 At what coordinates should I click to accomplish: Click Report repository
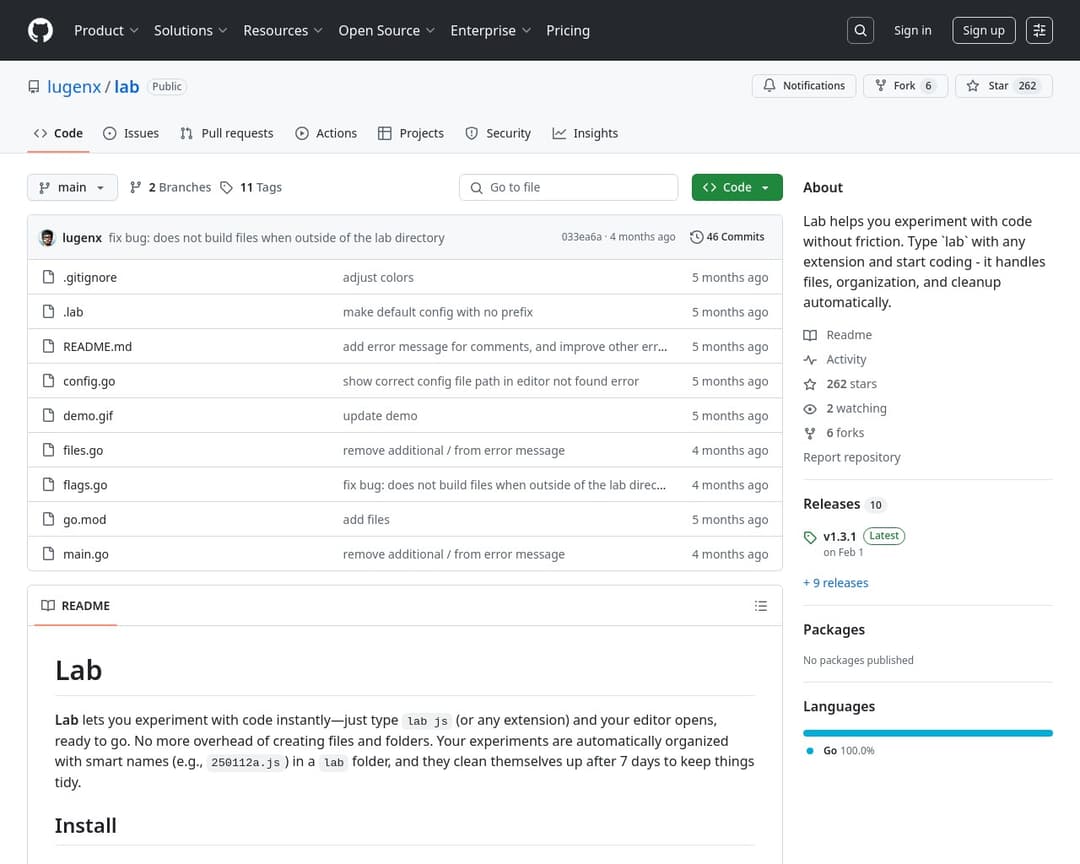point(851,457)
